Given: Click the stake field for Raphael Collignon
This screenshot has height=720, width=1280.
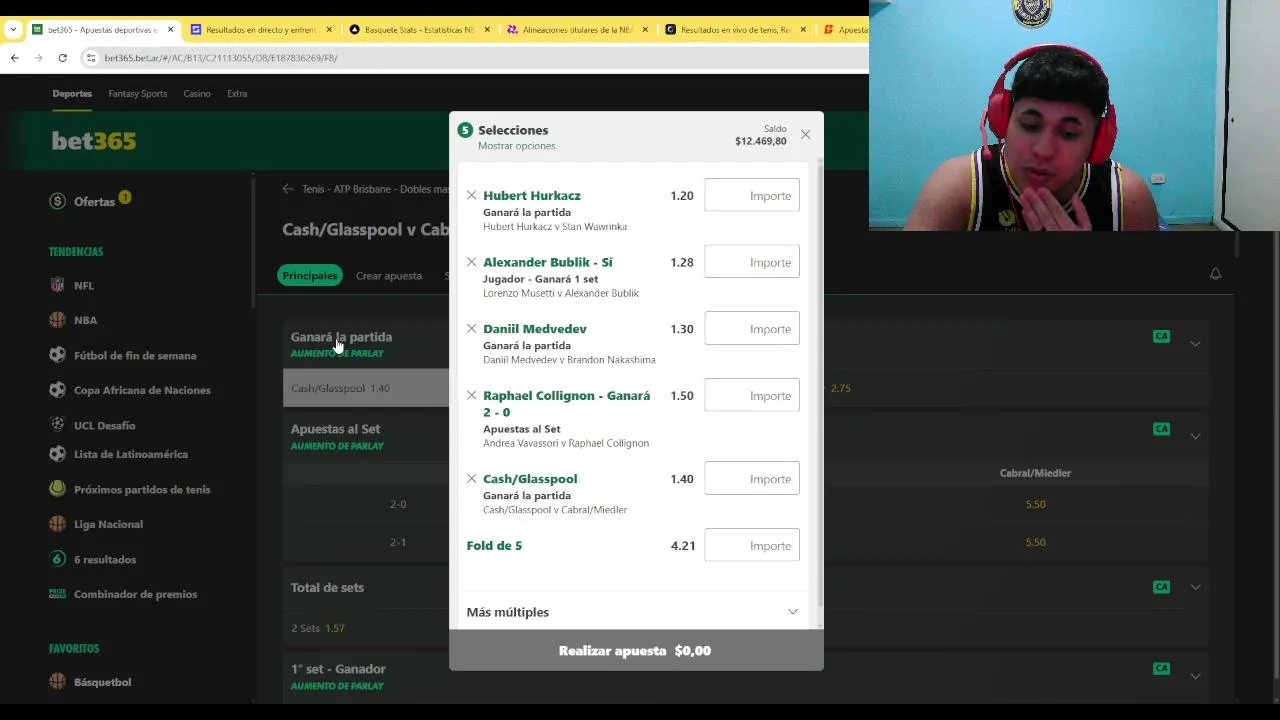Looking at the screenshot, I should click(x=752, y=395).
